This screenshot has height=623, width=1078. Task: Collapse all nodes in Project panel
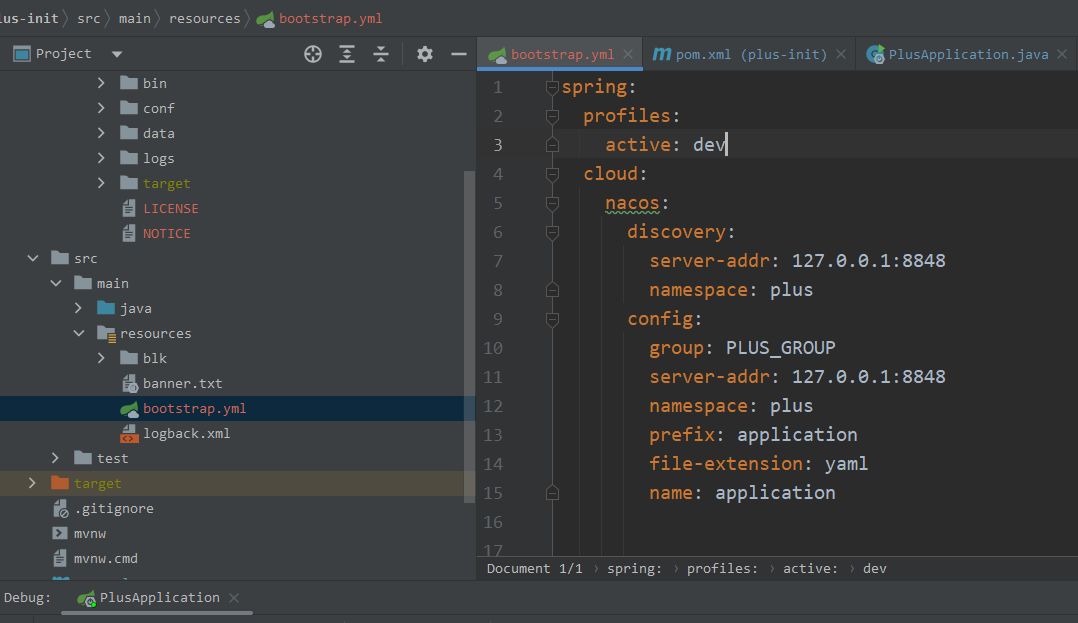381,54
